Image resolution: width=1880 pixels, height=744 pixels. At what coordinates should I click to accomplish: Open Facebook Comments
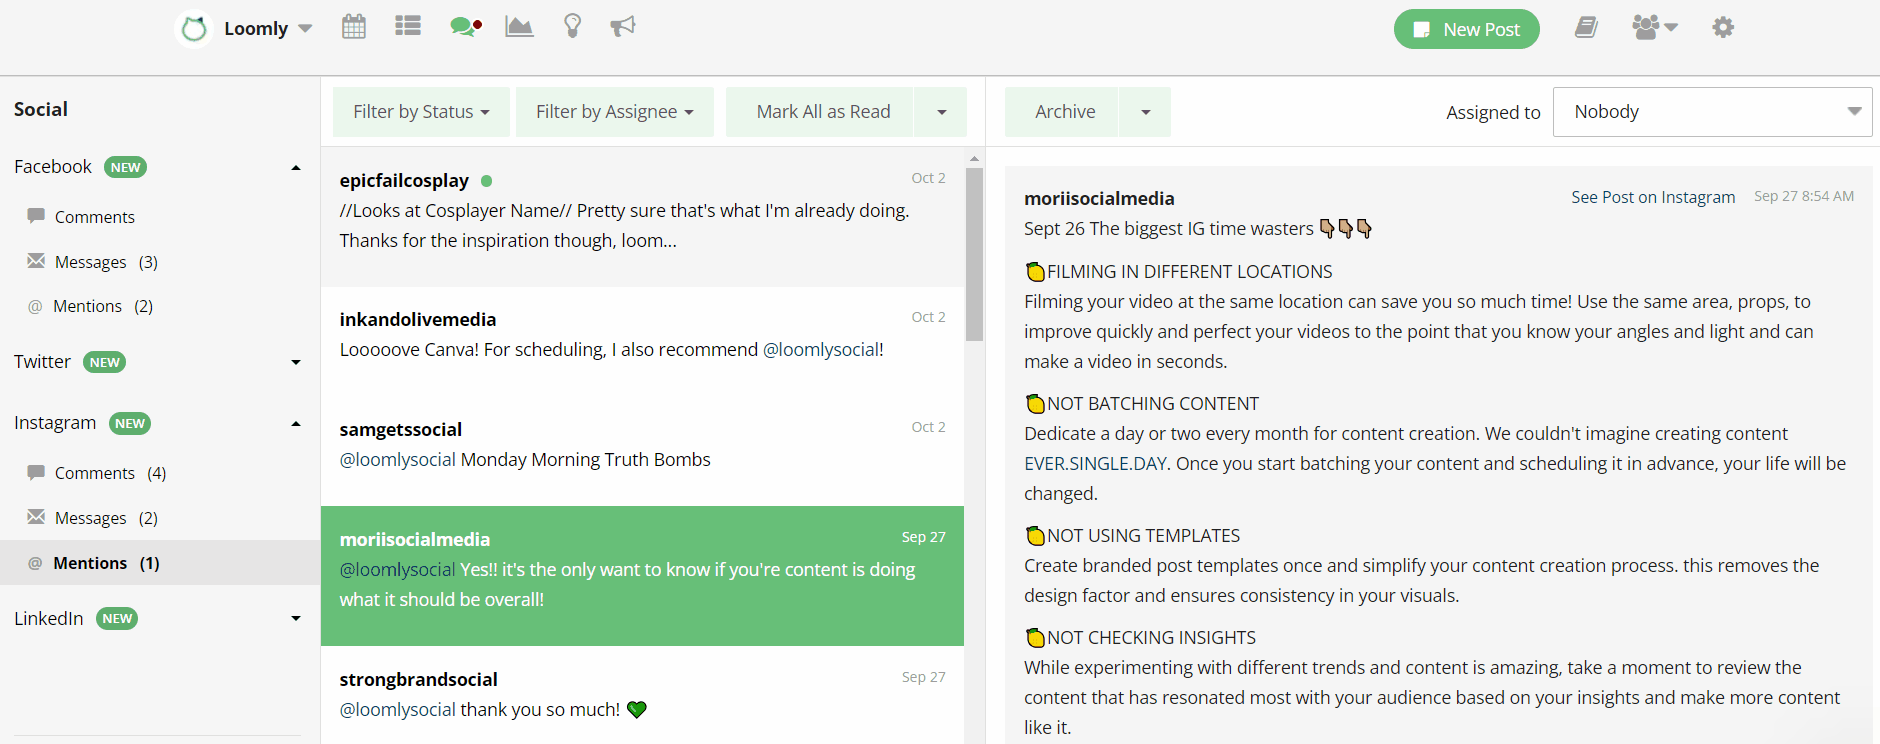click(95, 217)
